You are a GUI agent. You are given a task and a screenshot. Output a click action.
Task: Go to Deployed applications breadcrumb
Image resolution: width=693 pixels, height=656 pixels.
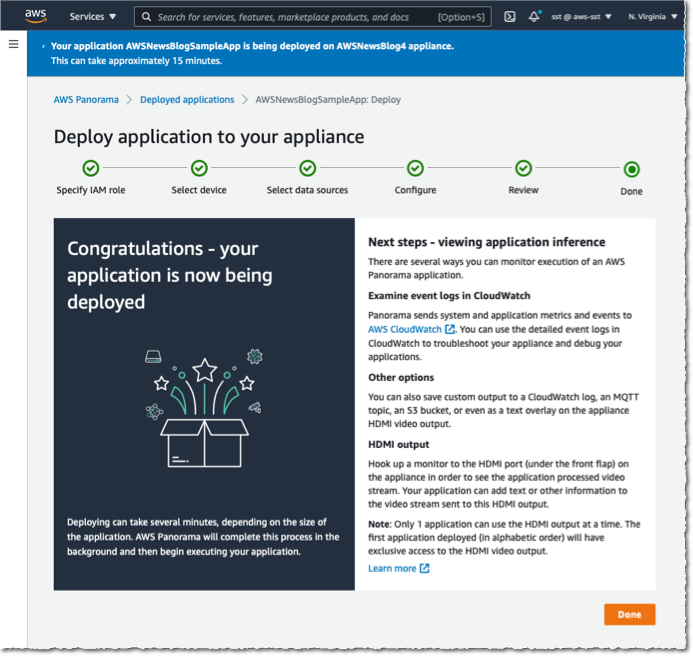187,99
